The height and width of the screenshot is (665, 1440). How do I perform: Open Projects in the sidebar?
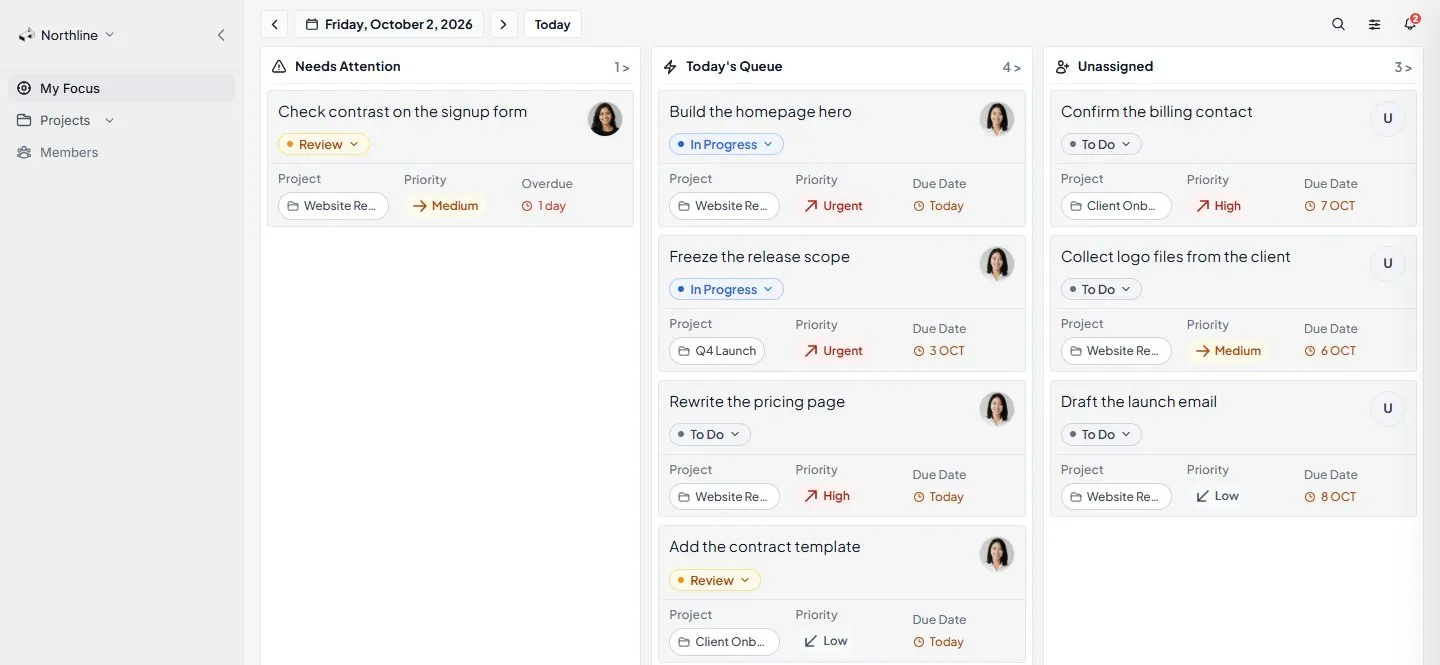click(65, 120)
